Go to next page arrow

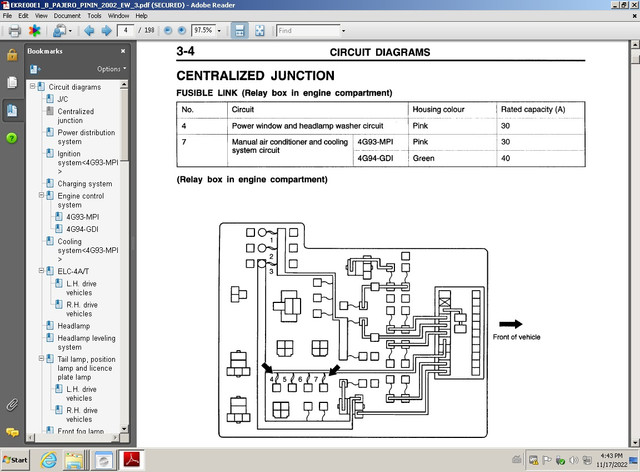click(107, 31)
